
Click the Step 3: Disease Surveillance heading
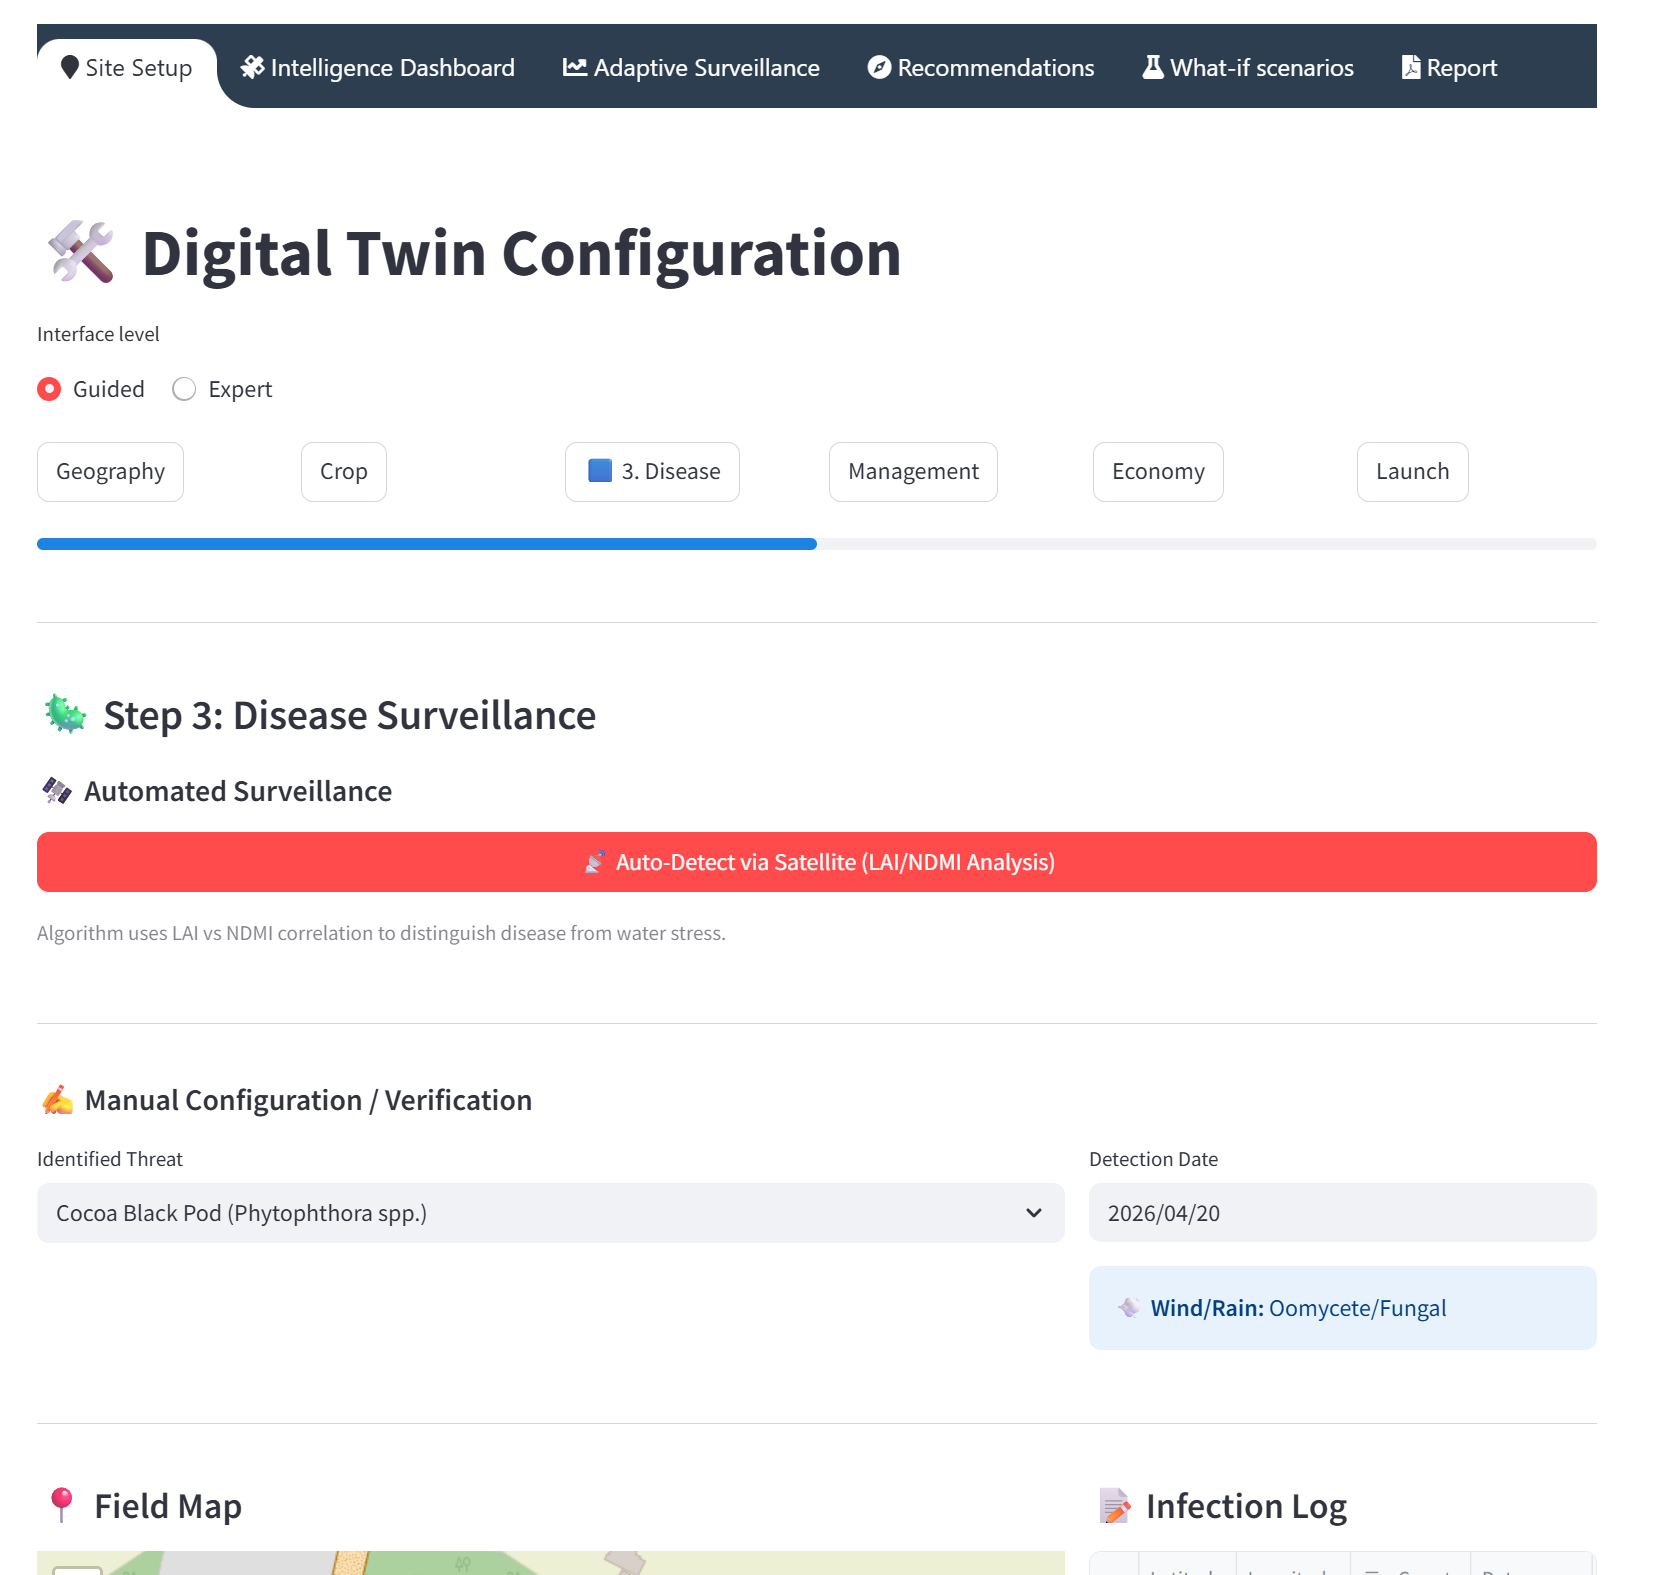[350, 716]
